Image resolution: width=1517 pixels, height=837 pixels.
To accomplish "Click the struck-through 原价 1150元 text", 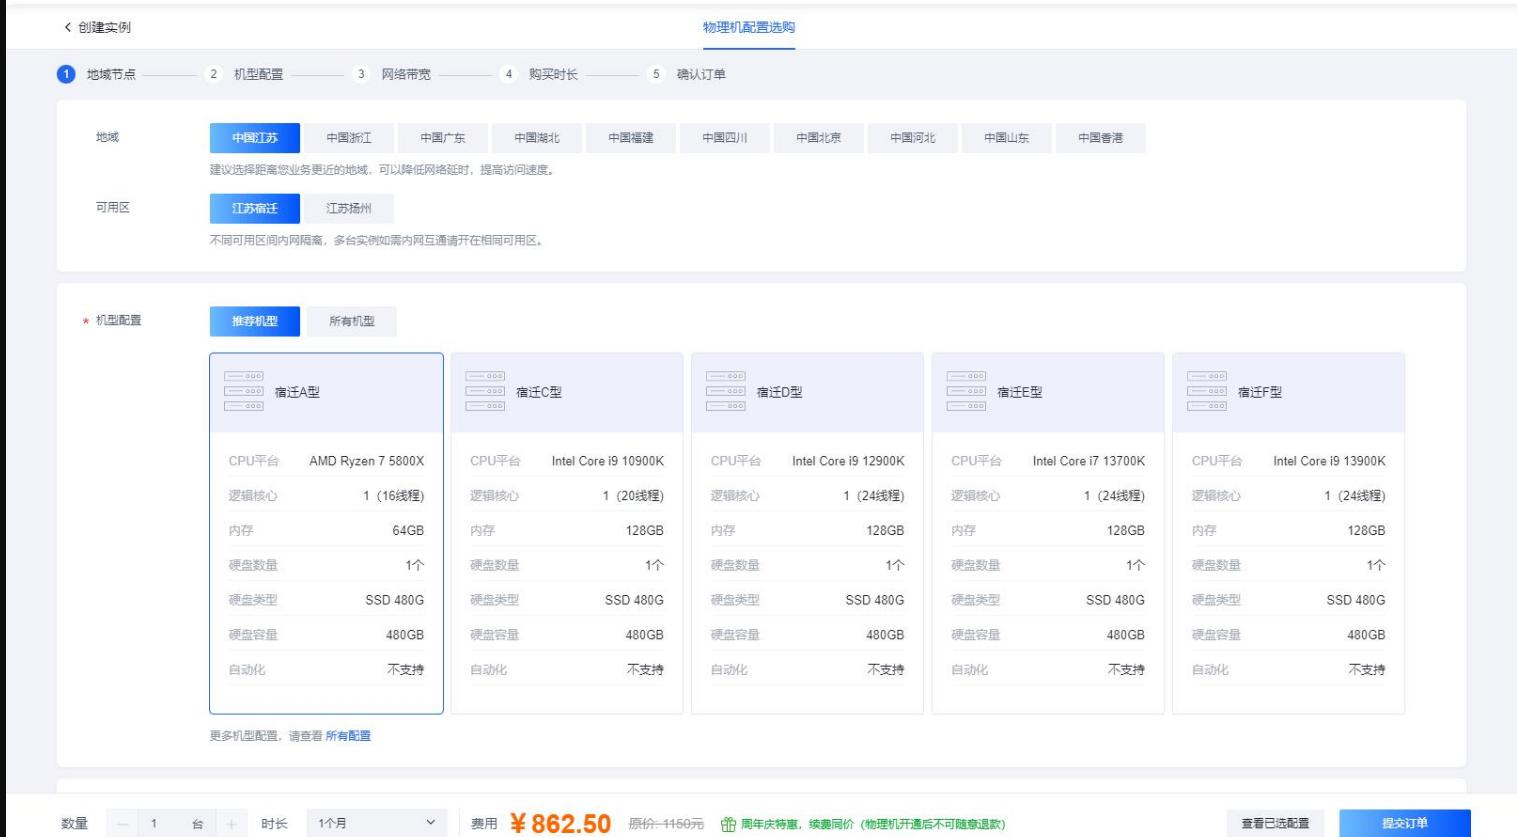I will [x=666, y=824].
